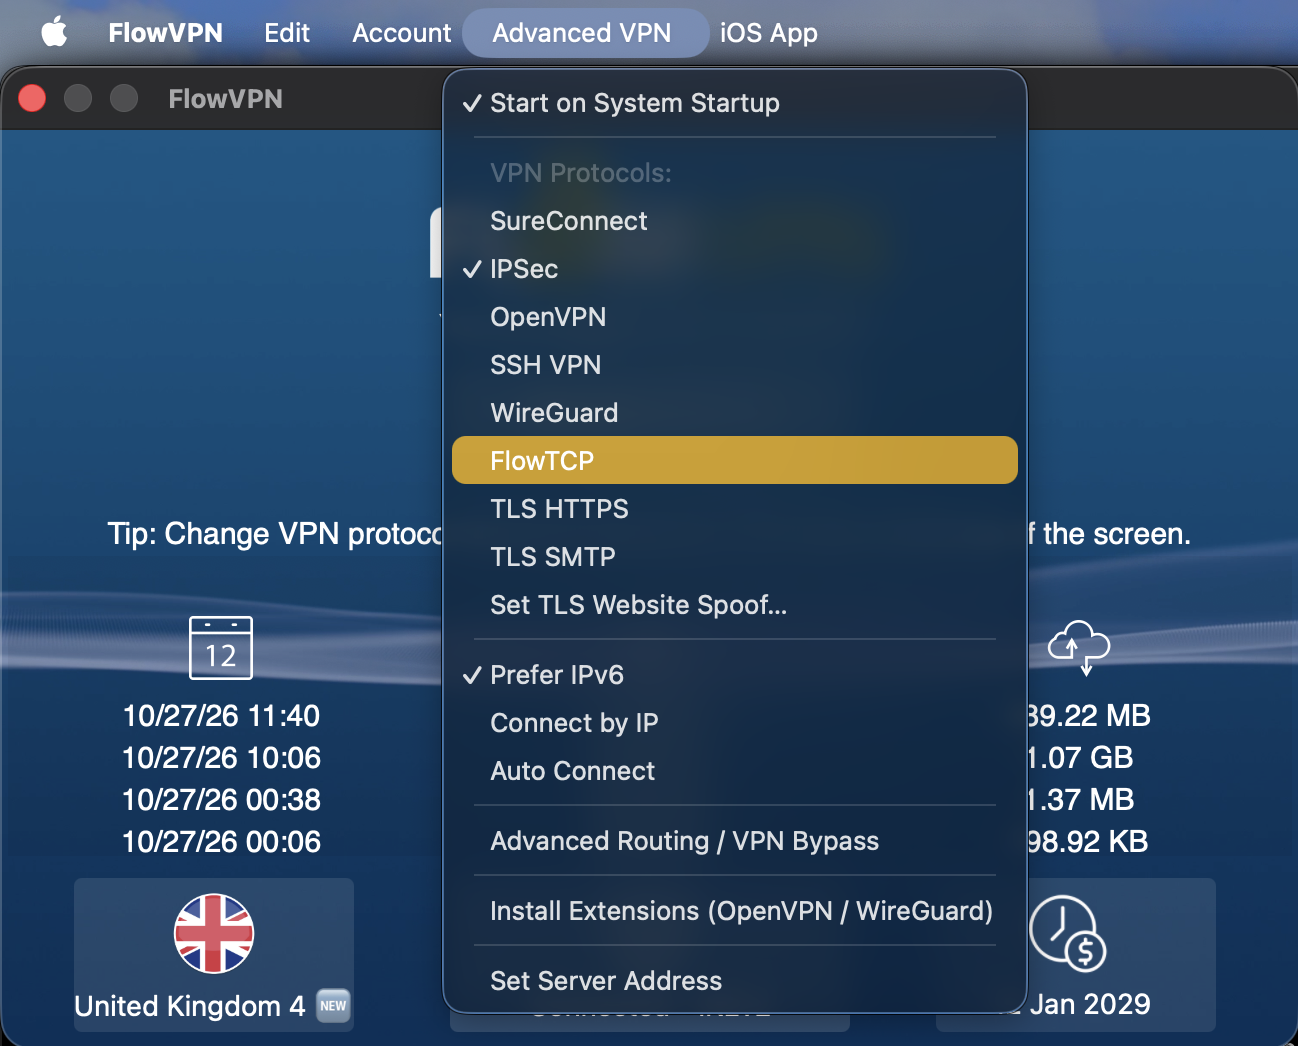Click the 1.07 GB data usage value

point(1081,758)
